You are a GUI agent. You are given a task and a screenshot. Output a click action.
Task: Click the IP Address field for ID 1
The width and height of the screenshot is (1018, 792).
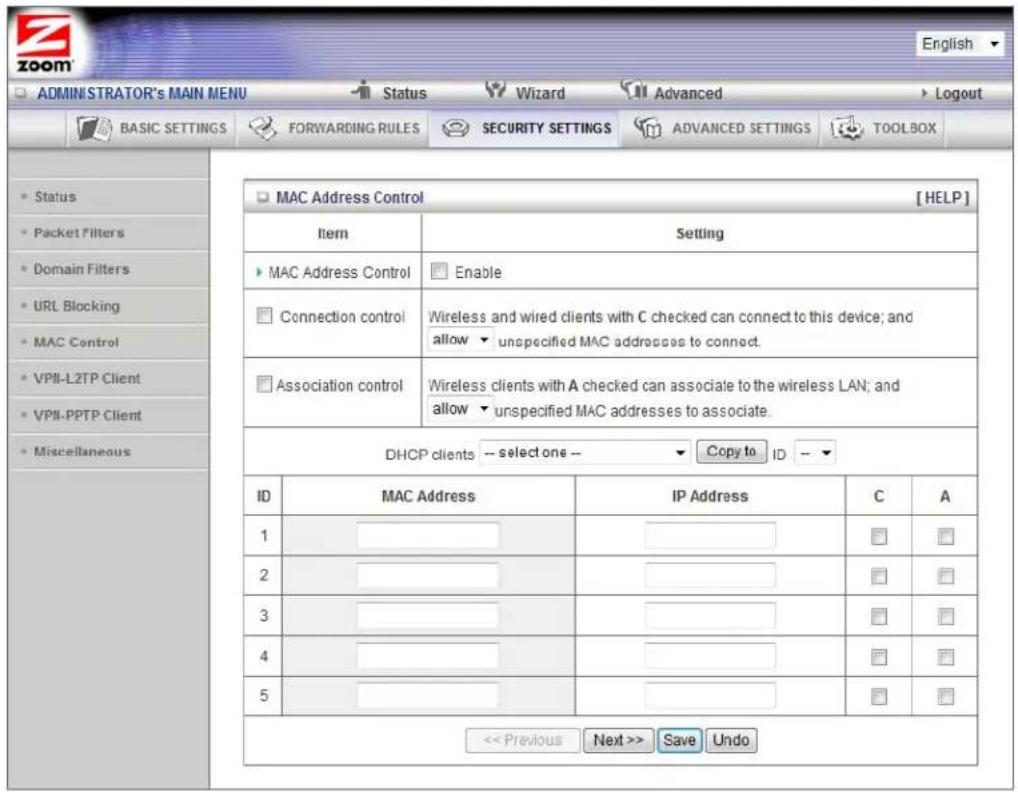click(710, 536)
